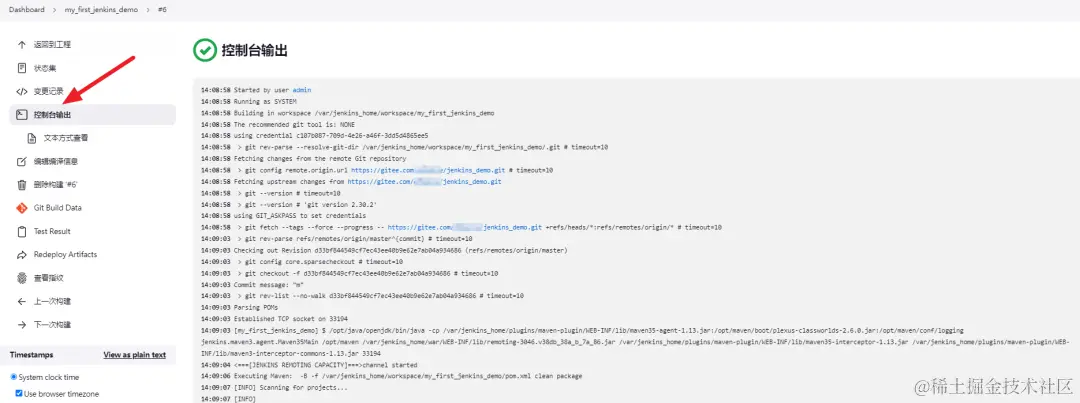
Task: Click the 控制台输出 page heading text
Action: [x=254, y=50]
